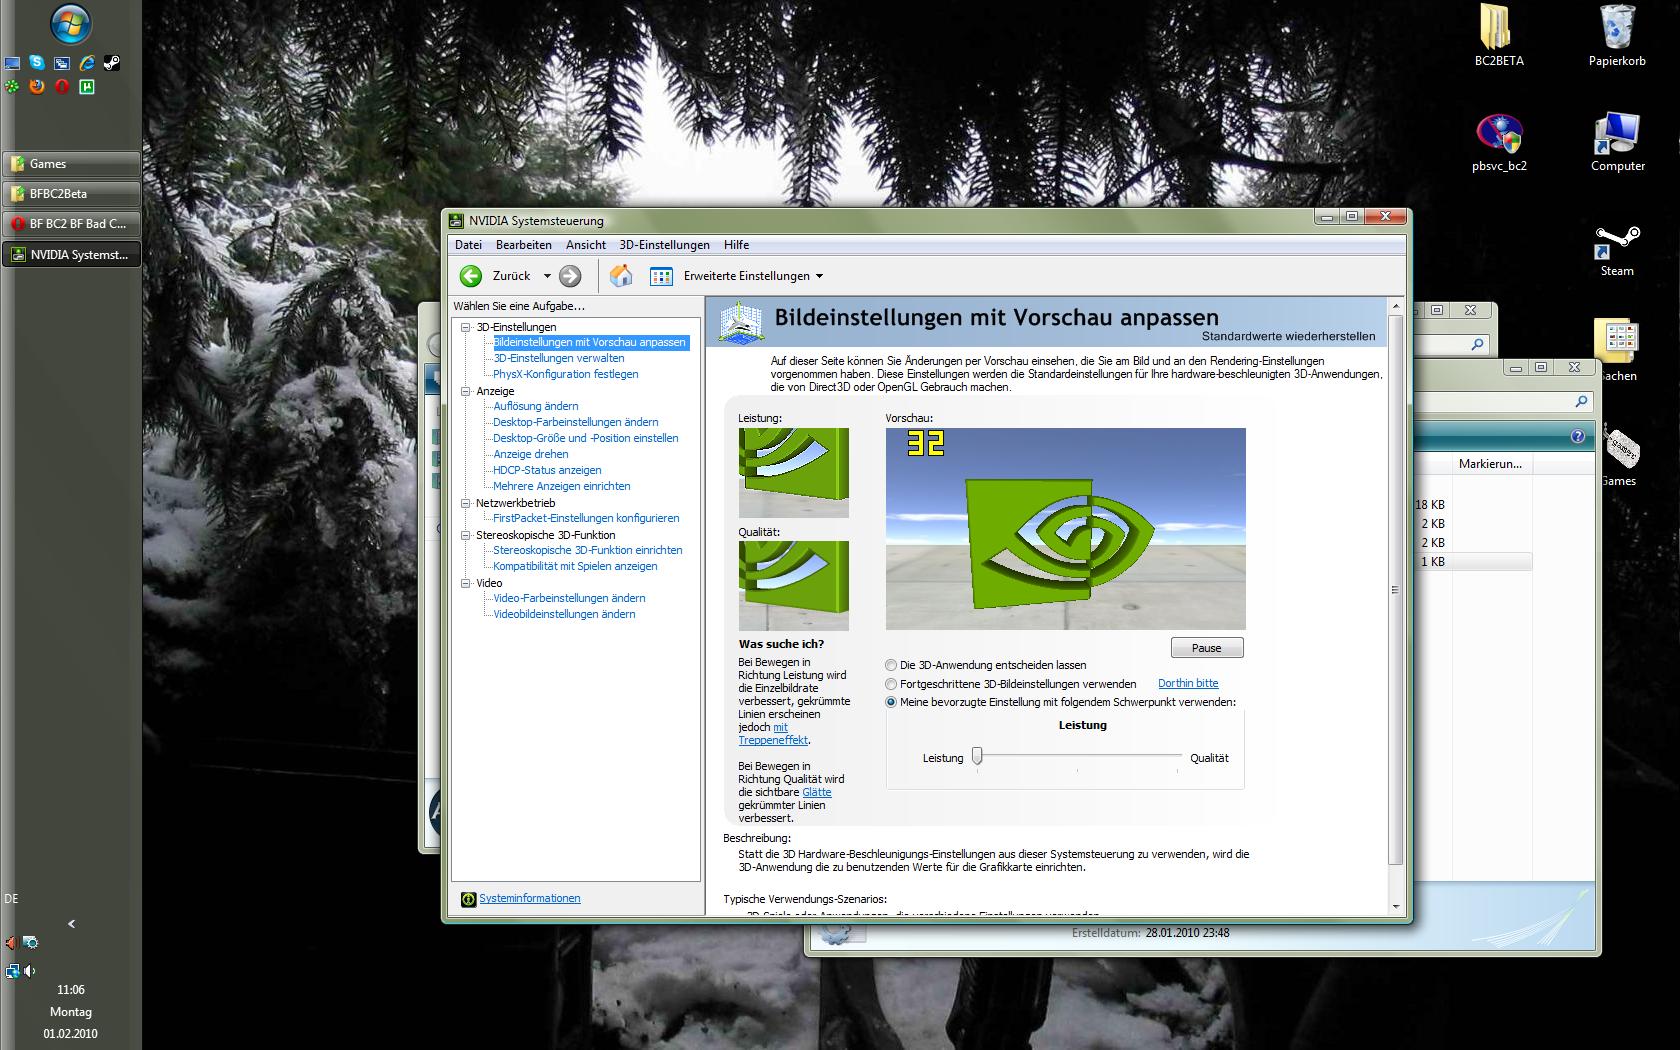The width and height of the screenshot is (1680, 1050).
Task: Pause the 3D preview animation
Action: tap(1207, 648)
